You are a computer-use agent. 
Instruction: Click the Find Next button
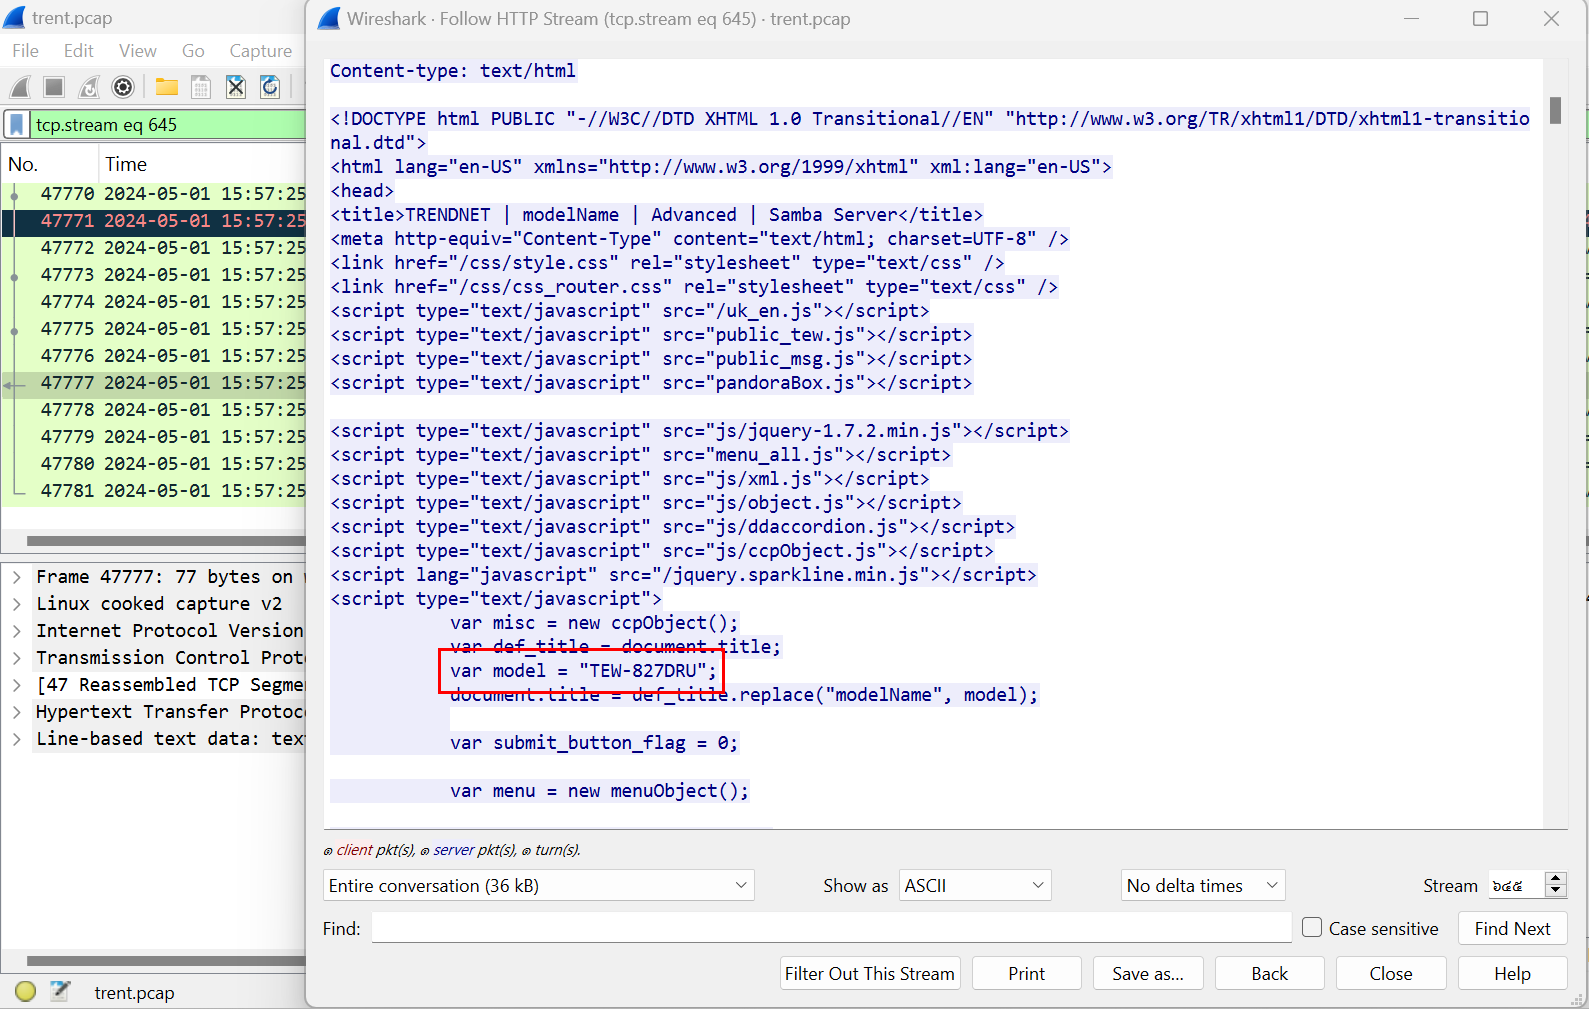tap(1511, 928)
